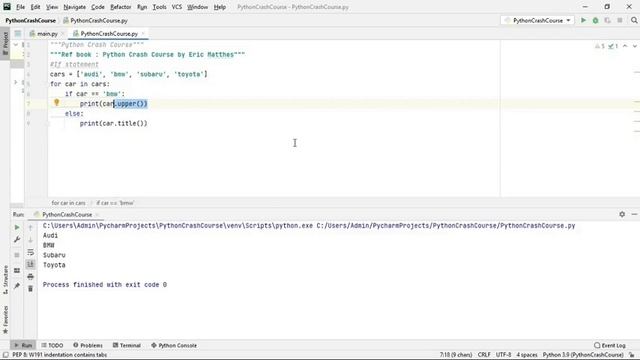Open Run panel wrench settings icon
Image resolution: width=640 pixels, height=360 pixels.
click(17, 240)
